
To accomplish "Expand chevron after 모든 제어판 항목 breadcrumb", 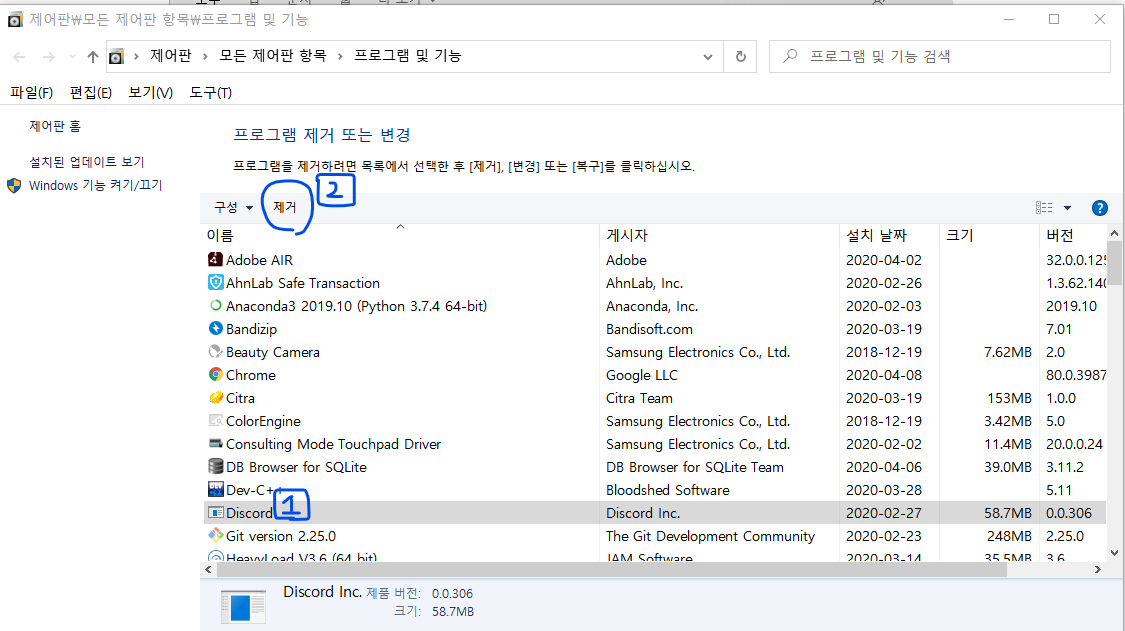I will click(x=340, y=56).
